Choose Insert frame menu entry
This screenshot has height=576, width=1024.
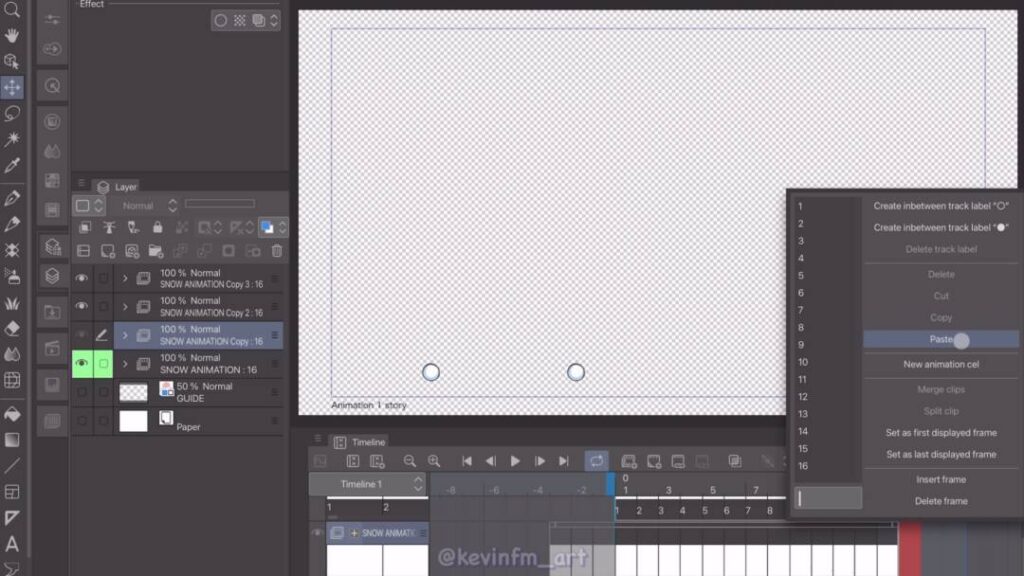click(941, 479)
